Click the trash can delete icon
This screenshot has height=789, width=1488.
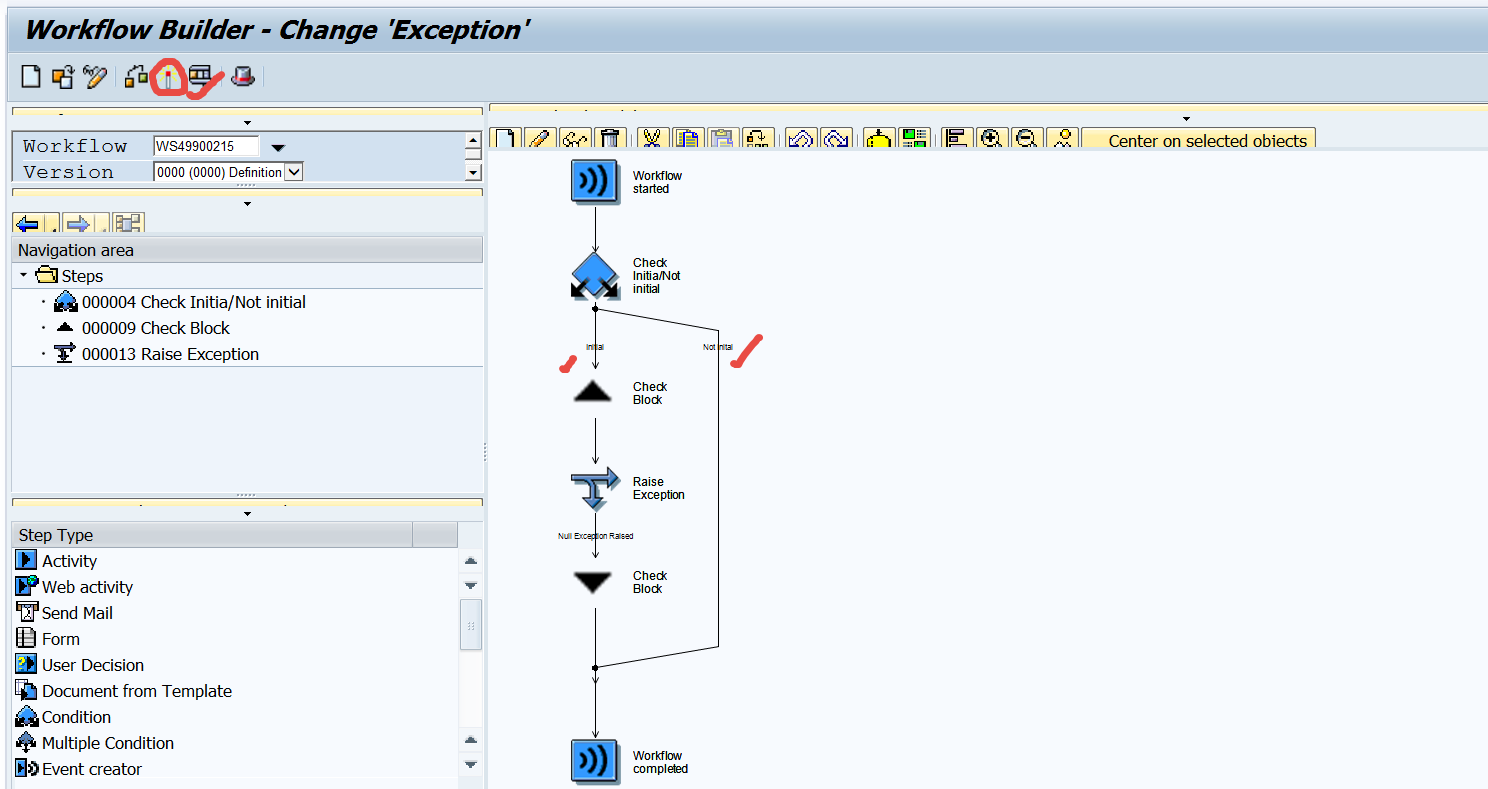609,139
